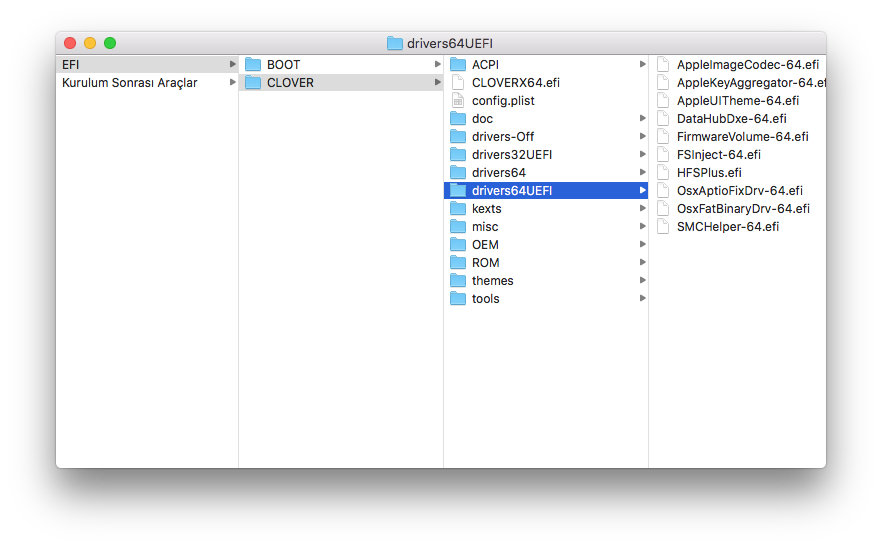Zoom the window with green button
The height and width of the screenshot is (548, 882).
point(110,43)
